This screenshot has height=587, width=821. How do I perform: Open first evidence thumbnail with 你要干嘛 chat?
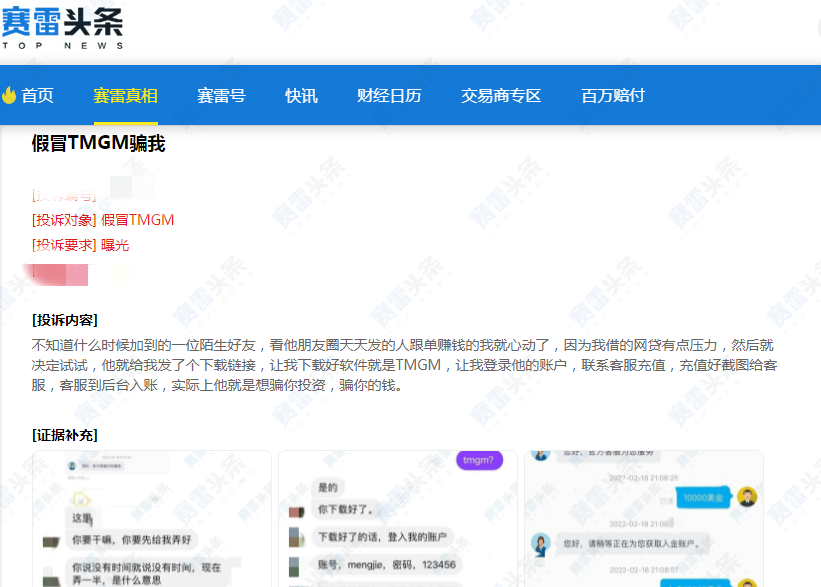click(152, 519)
